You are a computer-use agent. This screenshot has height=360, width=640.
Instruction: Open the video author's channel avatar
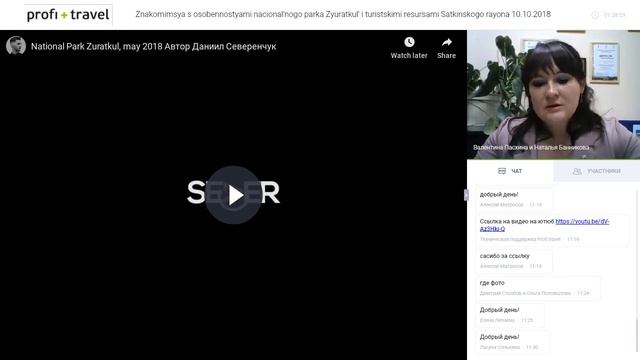coord(16,46)
